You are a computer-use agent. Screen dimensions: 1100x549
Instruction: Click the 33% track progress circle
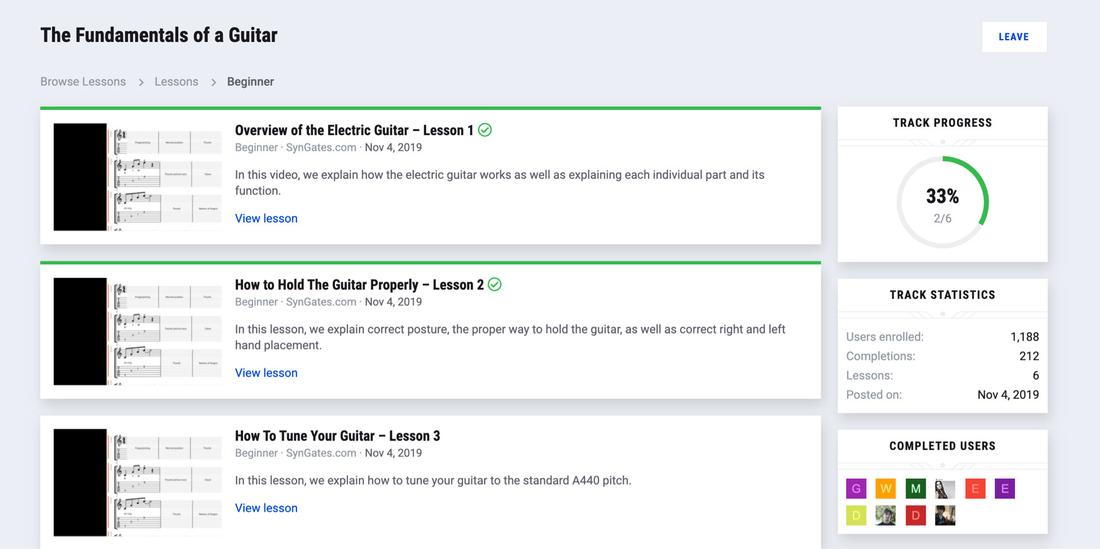tap(942, 203)
